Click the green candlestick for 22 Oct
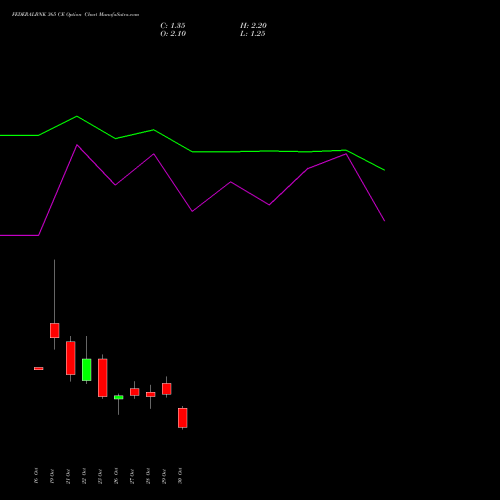 pos(87,370)
